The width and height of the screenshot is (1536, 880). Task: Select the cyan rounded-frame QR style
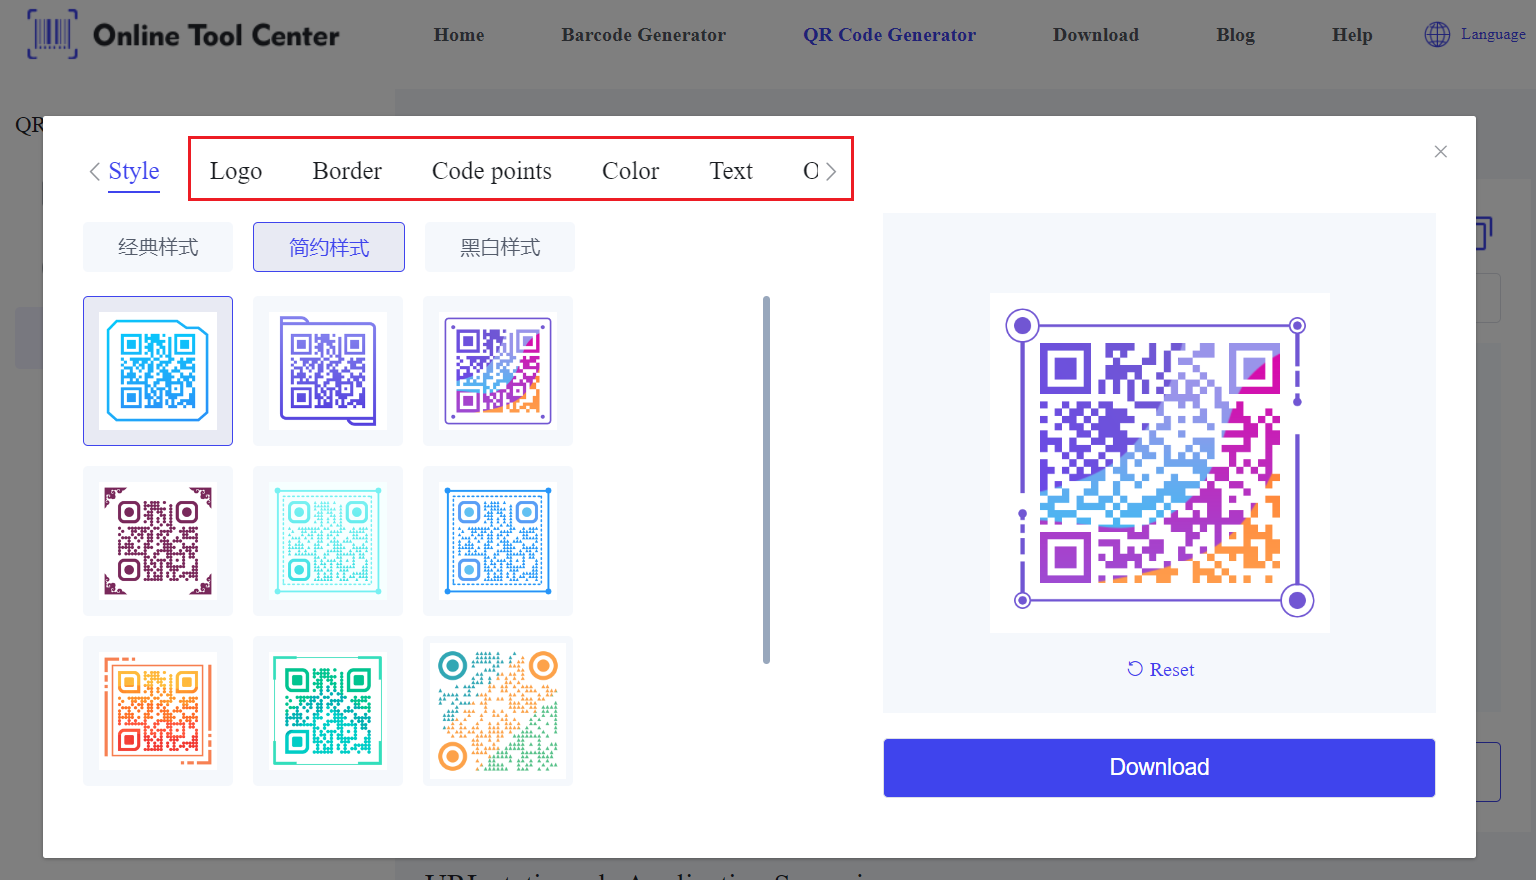pyautogui.click(x=158, y=371)
